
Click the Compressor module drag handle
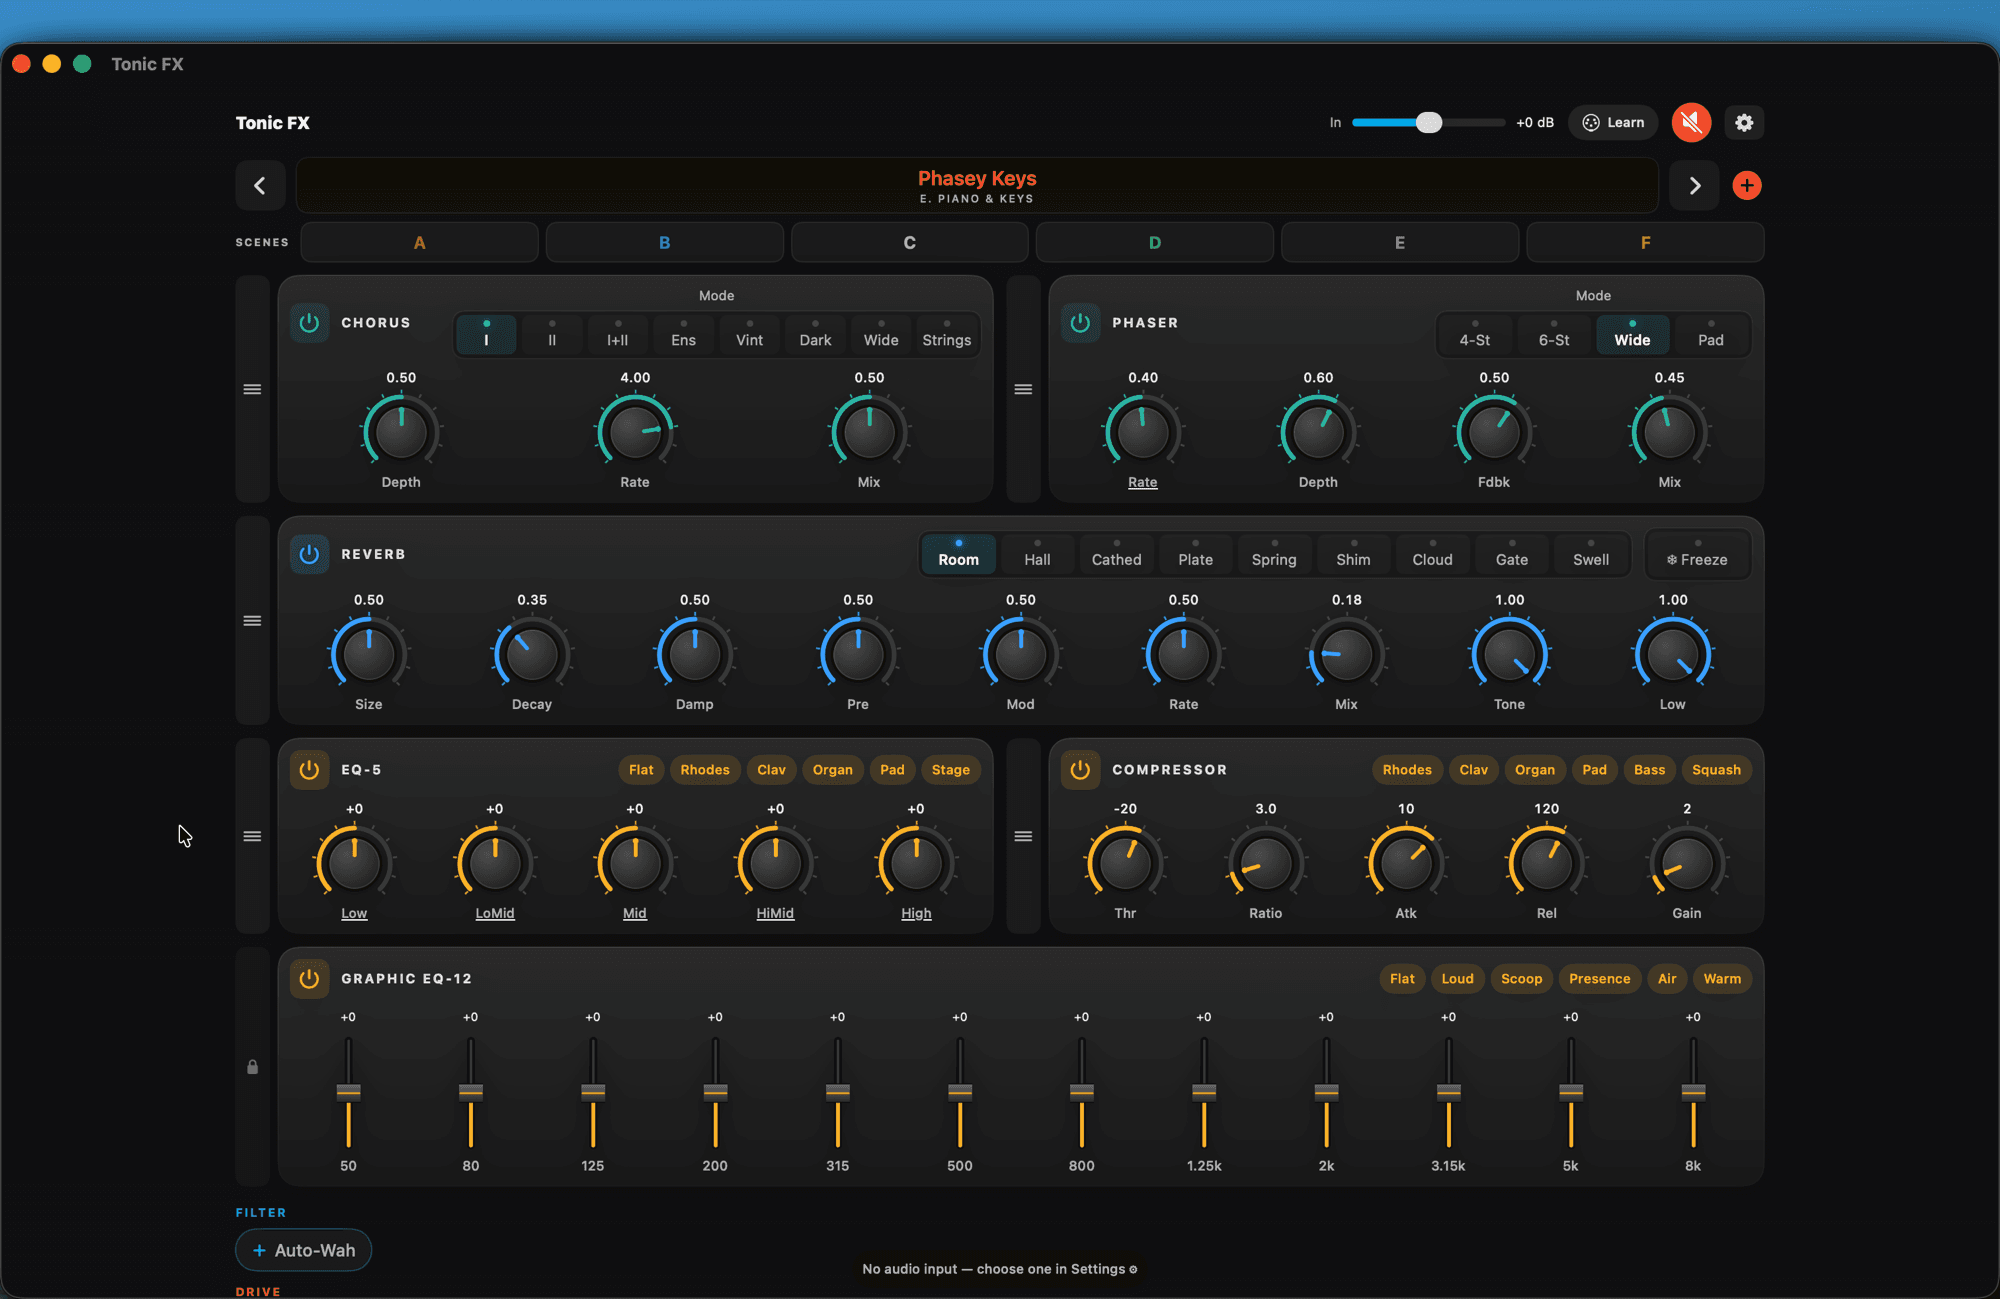1023,836
